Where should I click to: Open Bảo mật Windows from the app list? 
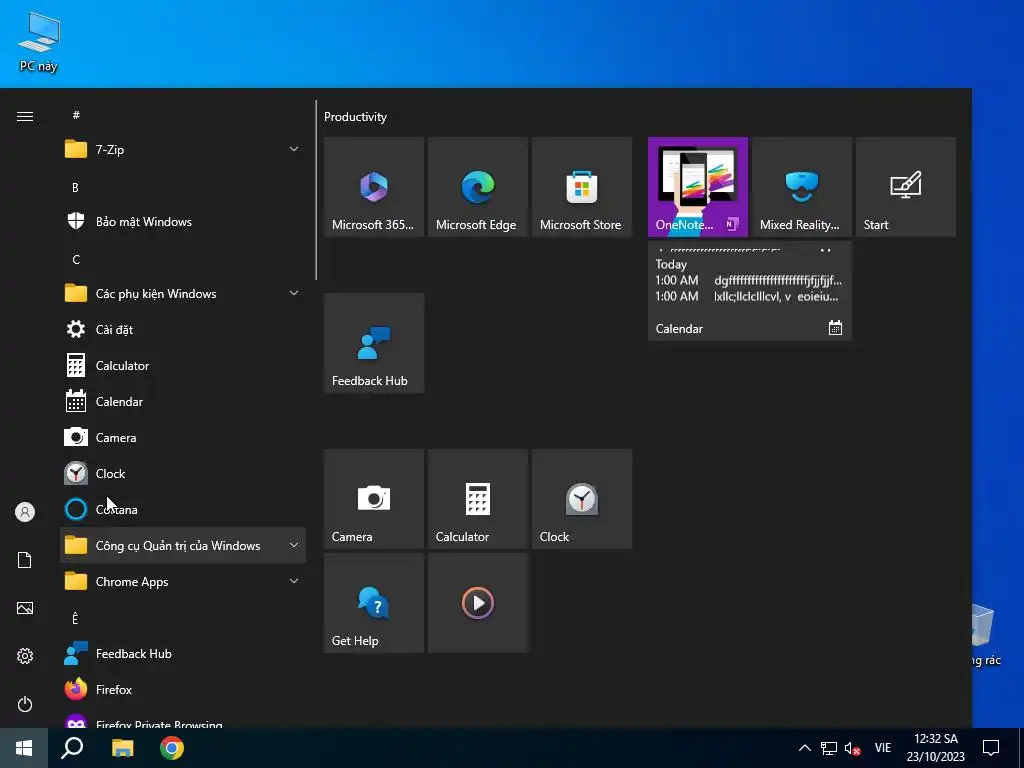pyautogui.click(x=183, y=221)
